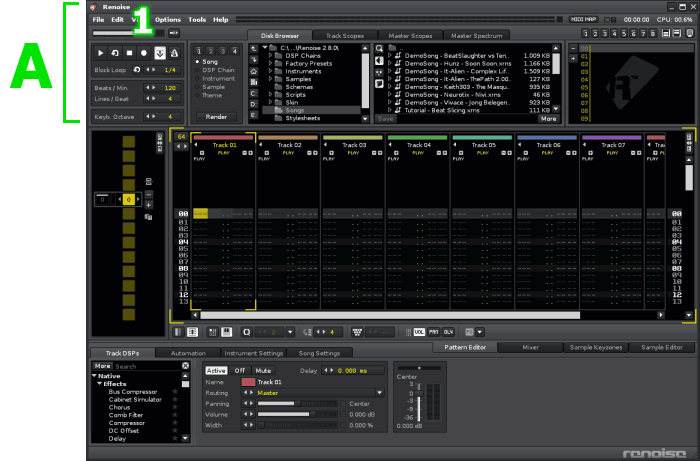Toggle sample preview speaker icon
Image resolution: width=700 pixels, height=461 pixels.
(x=379, y=60)
